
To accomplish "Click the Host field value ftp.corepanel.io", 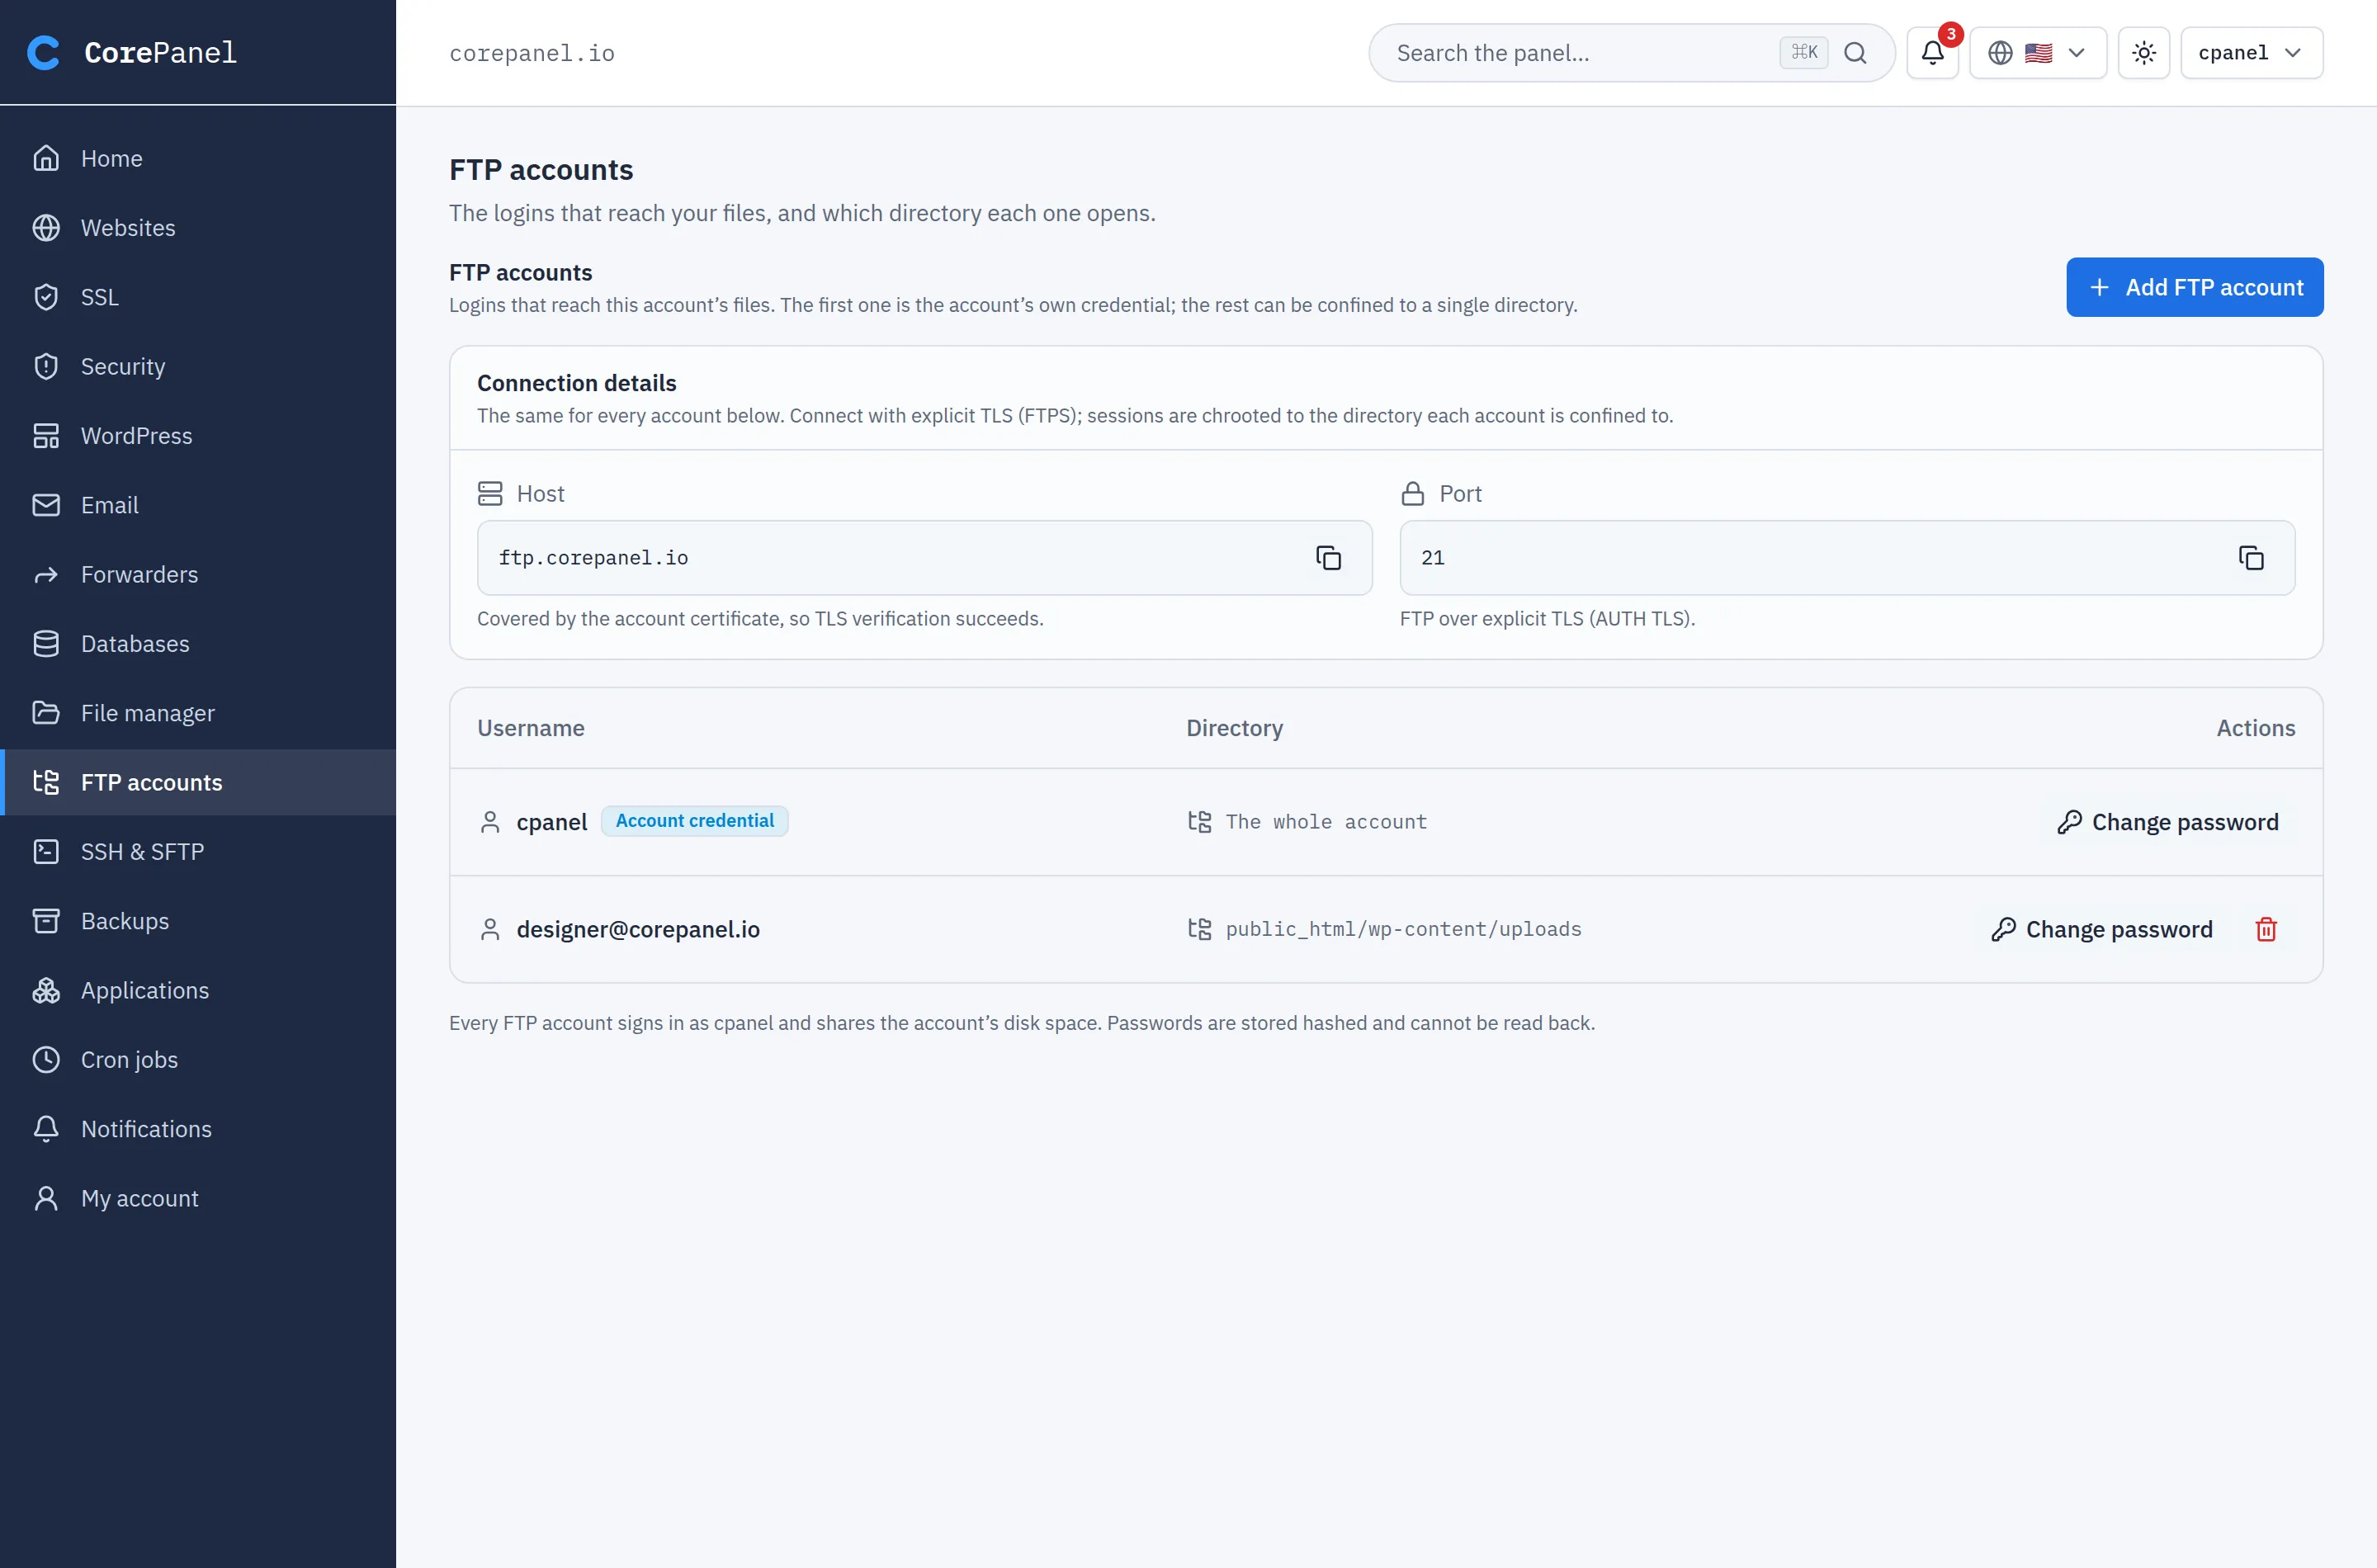I will [x=593, y=558].
